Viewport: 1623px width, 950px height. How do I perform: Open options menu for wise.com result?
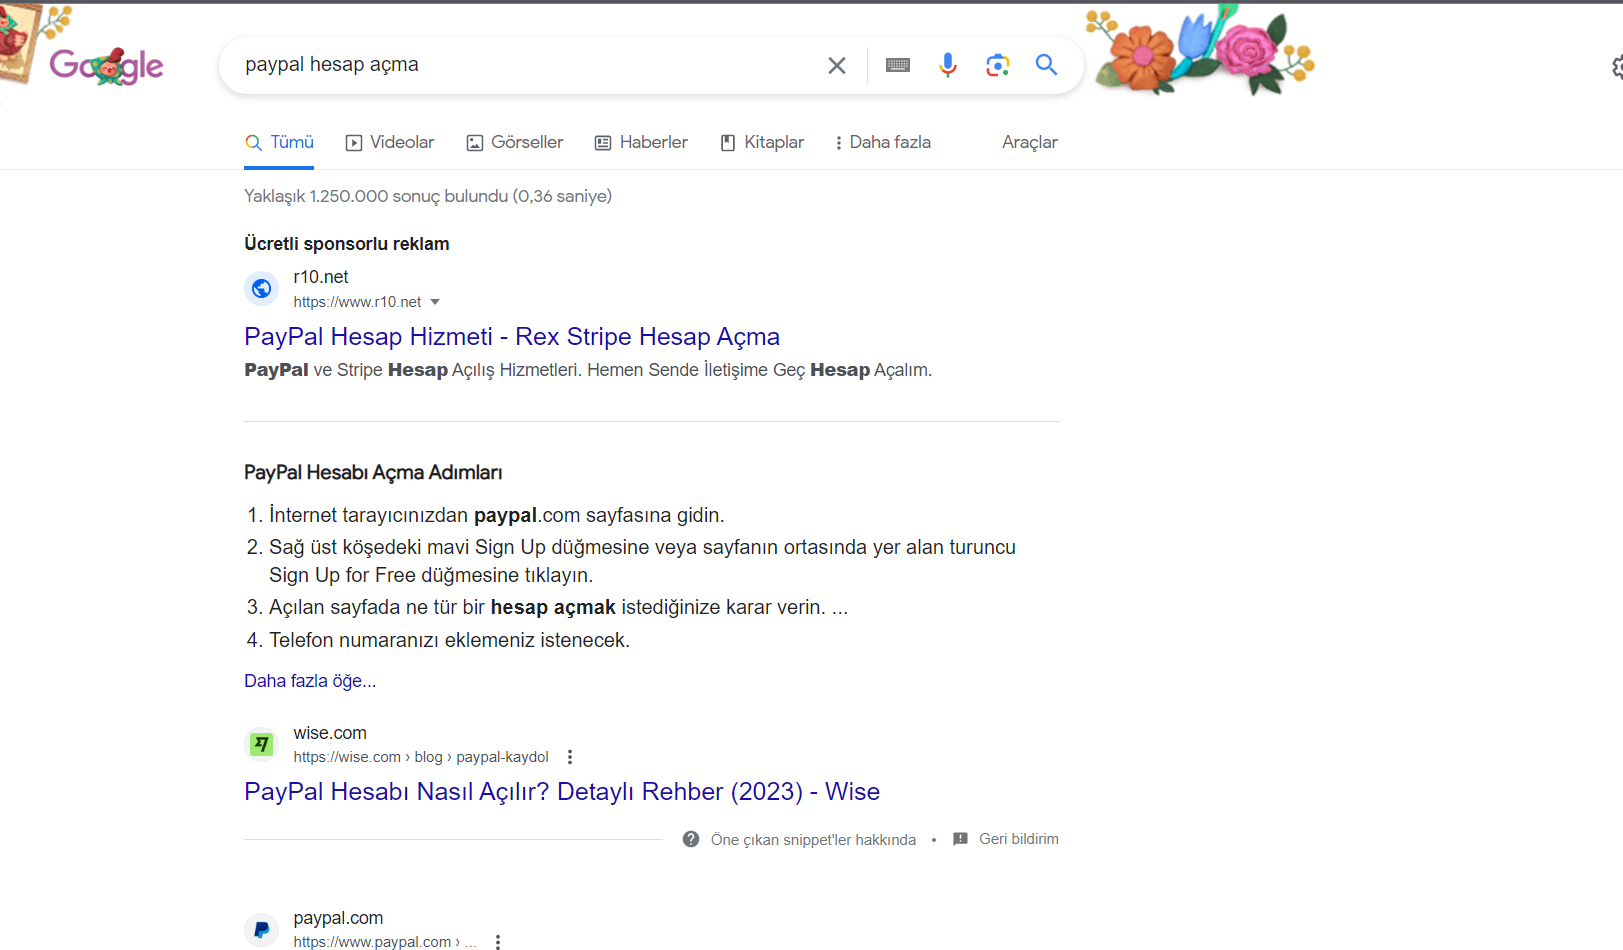click(570, 757)
